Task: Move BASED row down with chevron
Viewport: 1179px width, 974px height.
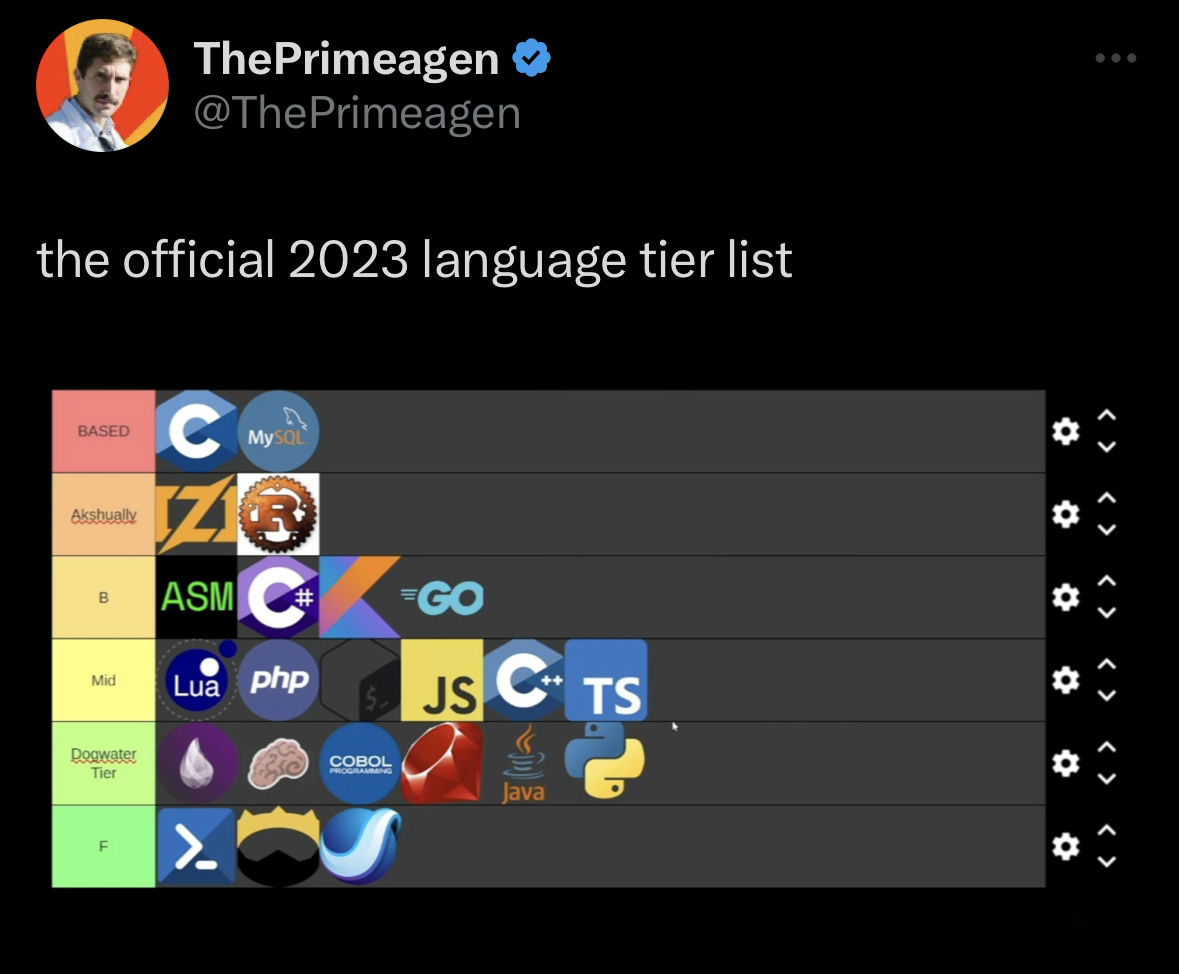Action: pyautogui.click(x=1106, y=447)
